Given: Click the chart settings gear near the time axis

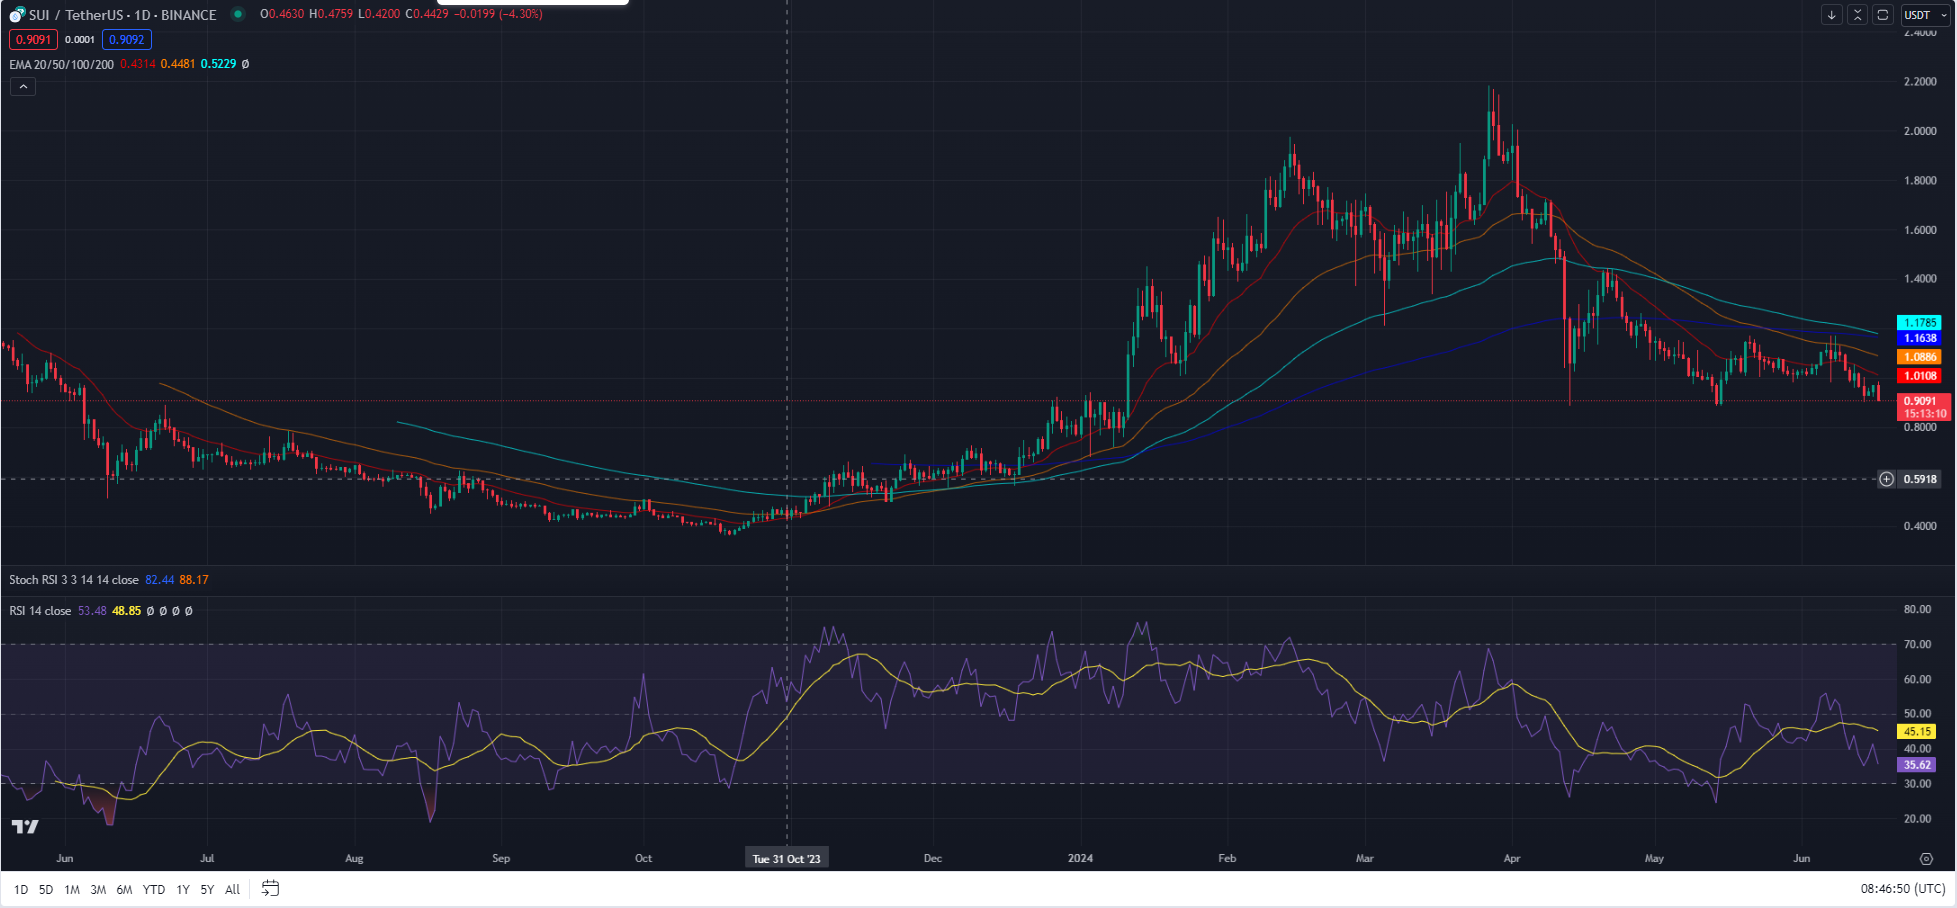Looking at the screenshot, I should tap(1925, 858).
